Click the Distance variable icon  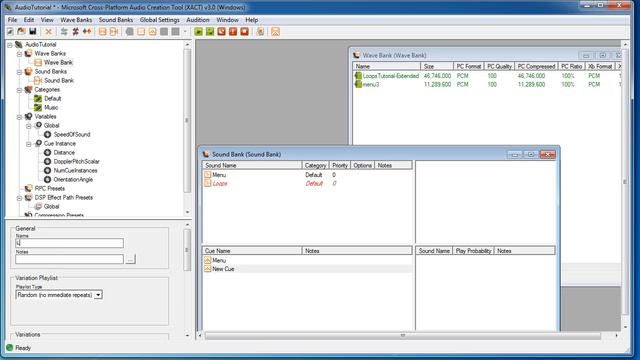tap(47, 152)
